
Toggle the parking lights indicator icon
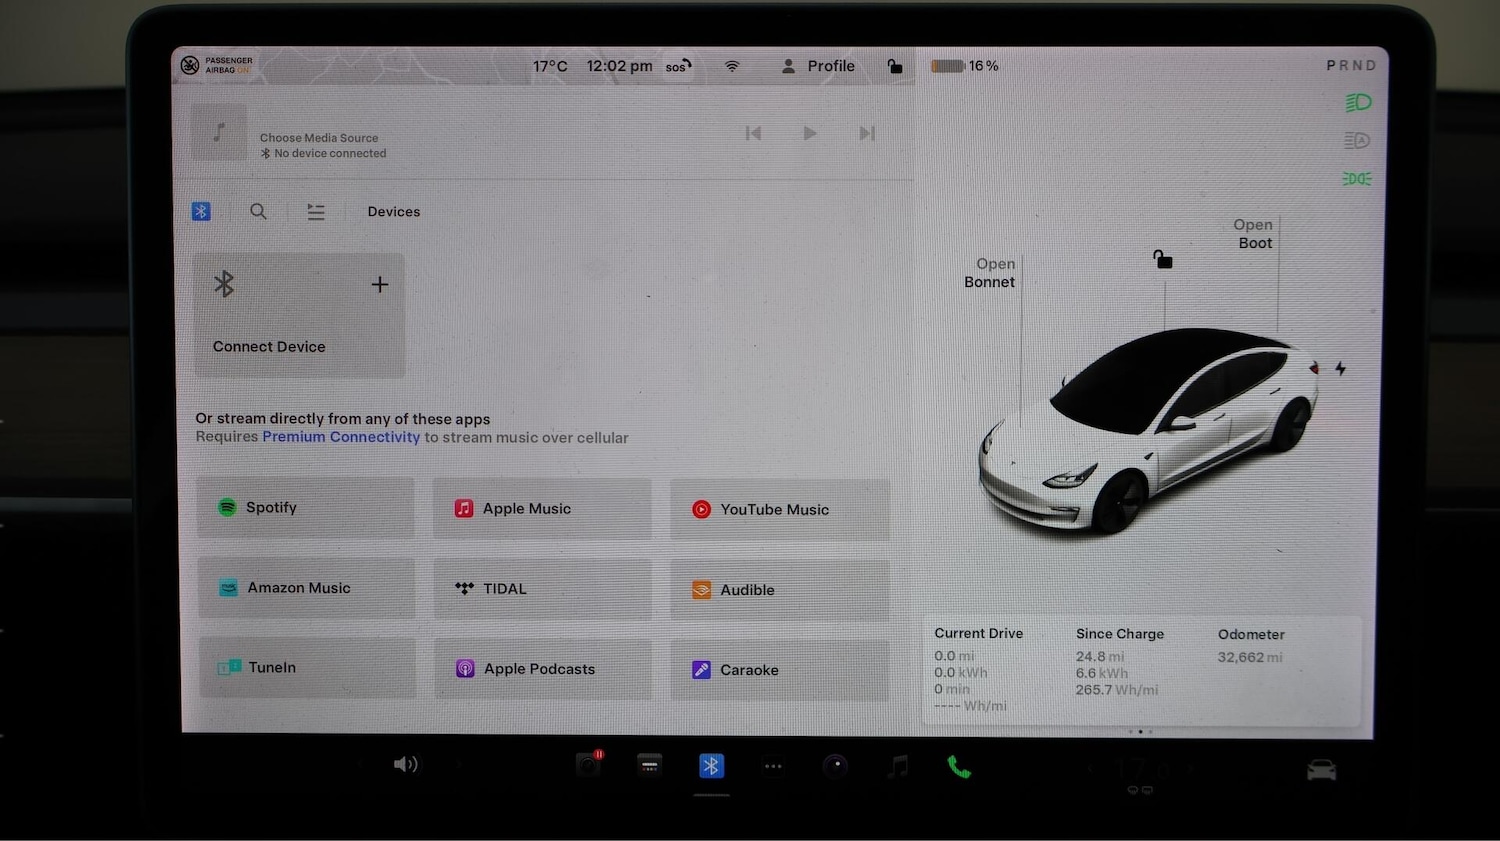(1356, 178)
